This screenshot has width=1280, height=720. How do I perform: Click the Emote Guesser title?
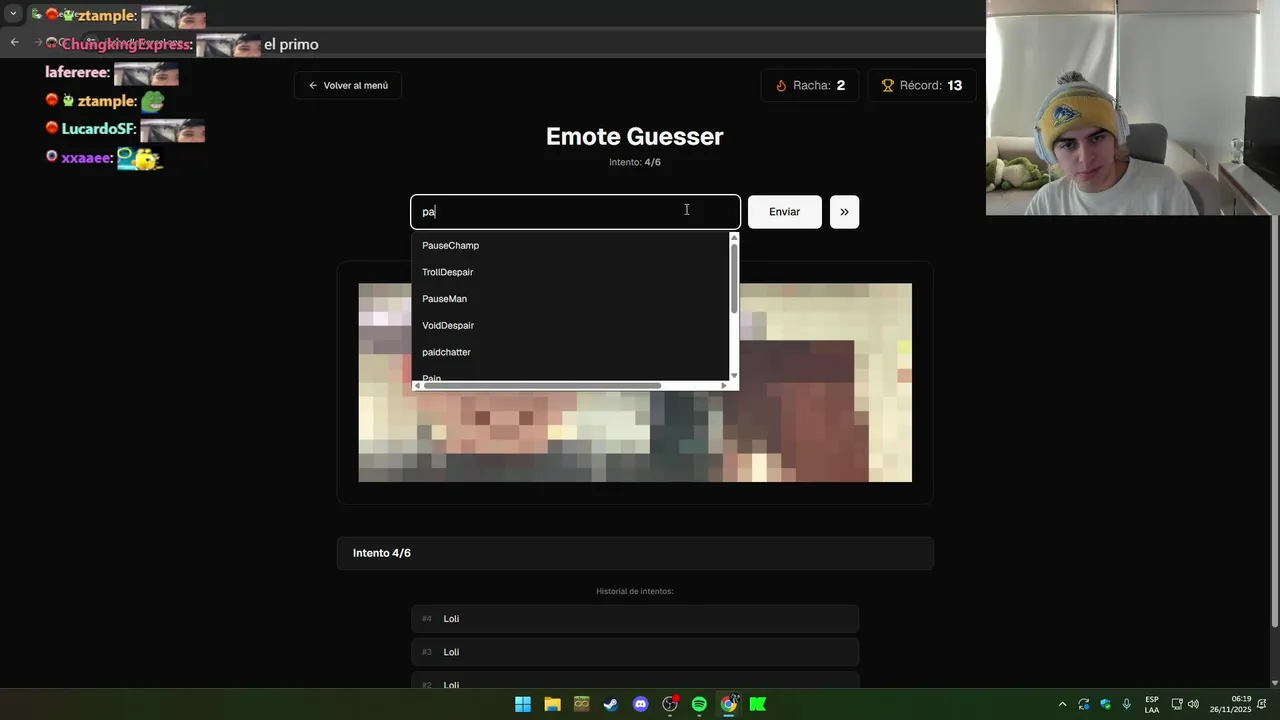coord(635,137)
